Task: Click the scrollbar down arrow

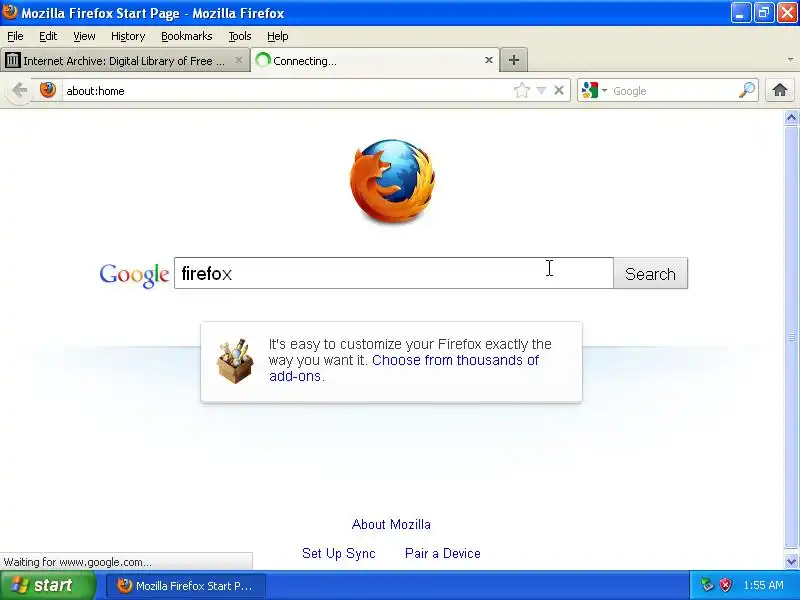Action: pos(791,562)
